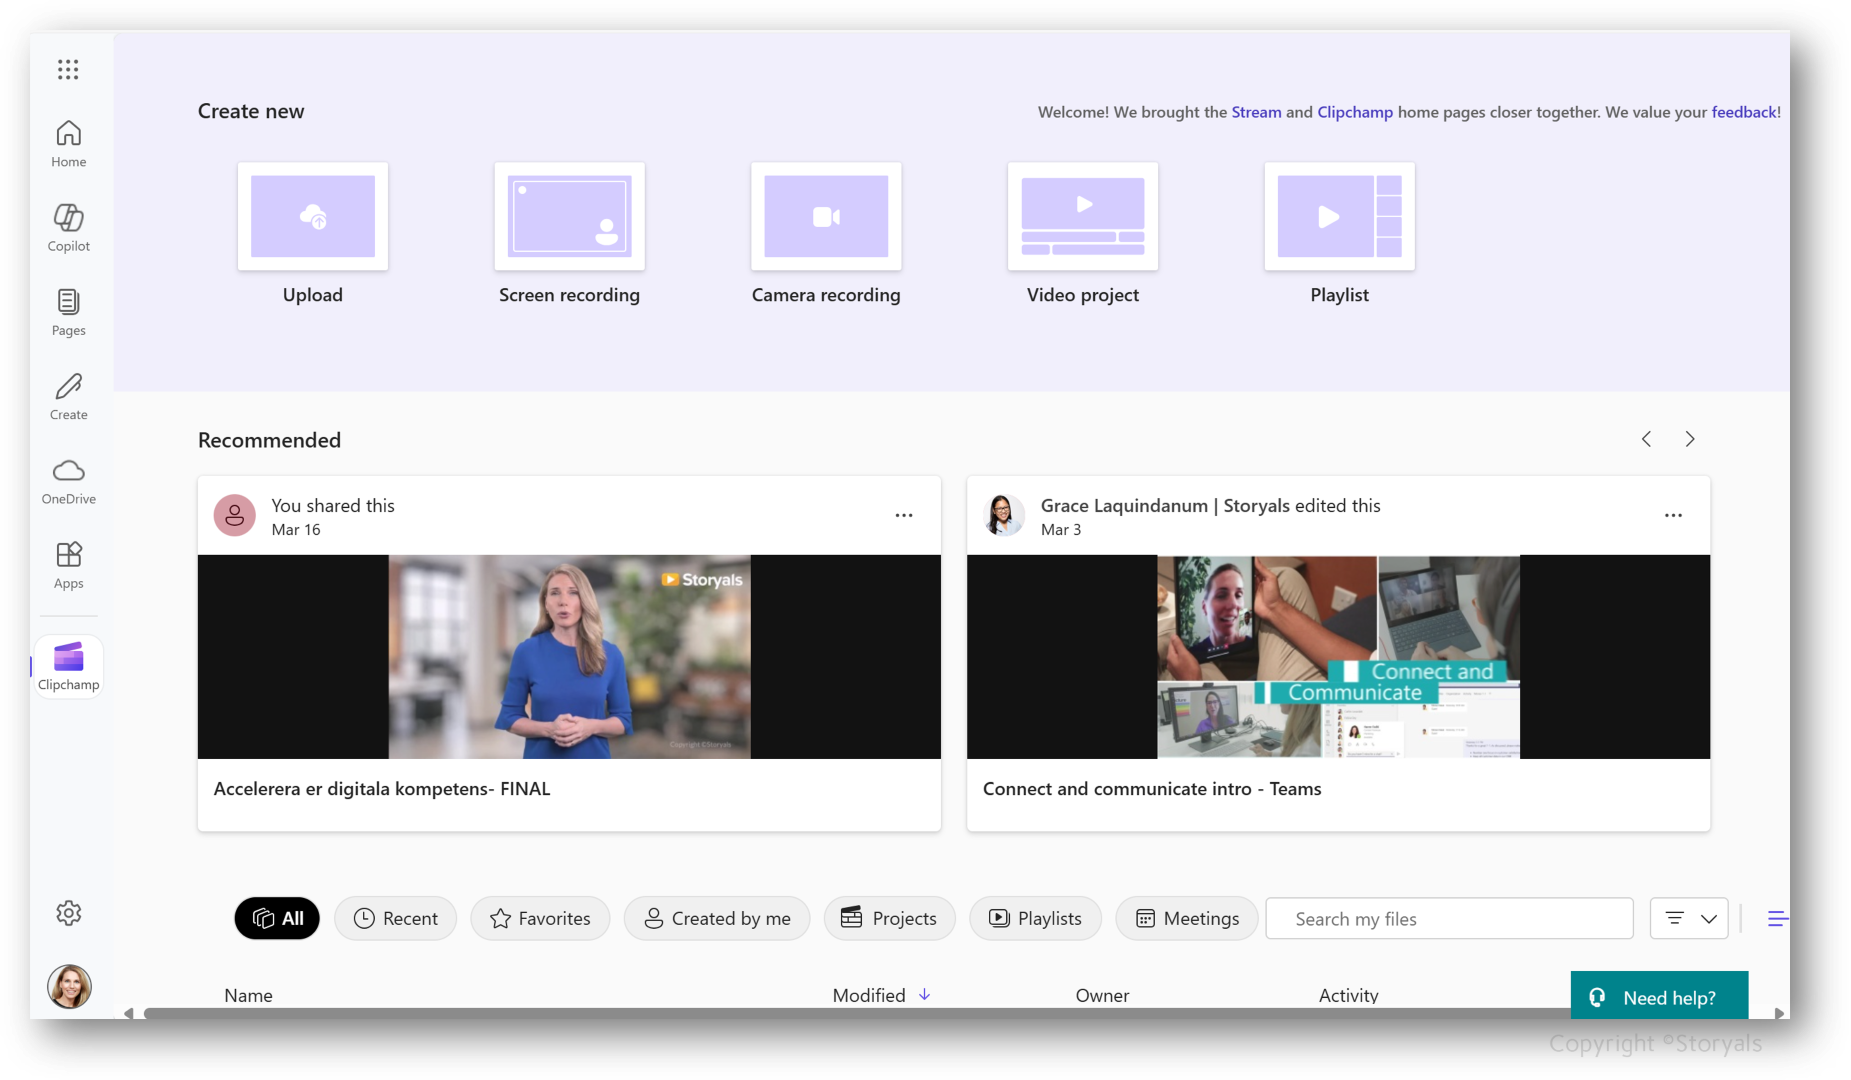The height and width of the screenshot is (1080, 1851).
Task: Open the Stream link in welcome message
Action: click(x=1256, y=112)
